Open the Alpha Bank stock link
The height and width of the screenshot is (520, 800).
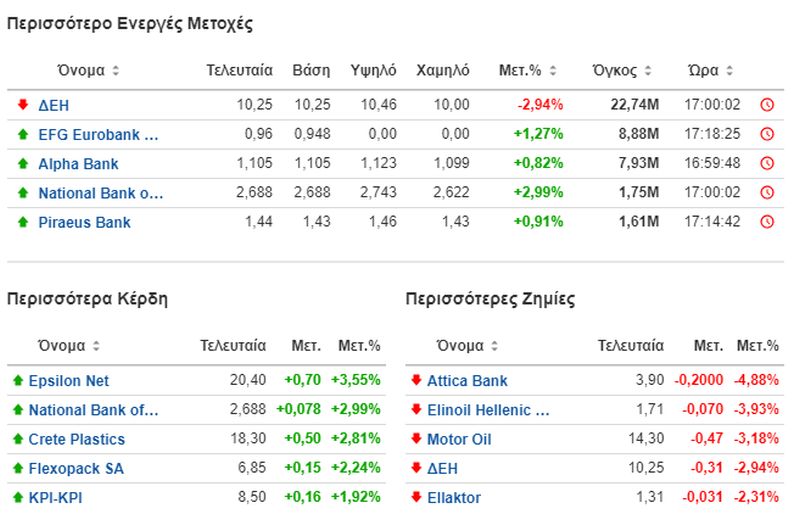coord(78,164)
